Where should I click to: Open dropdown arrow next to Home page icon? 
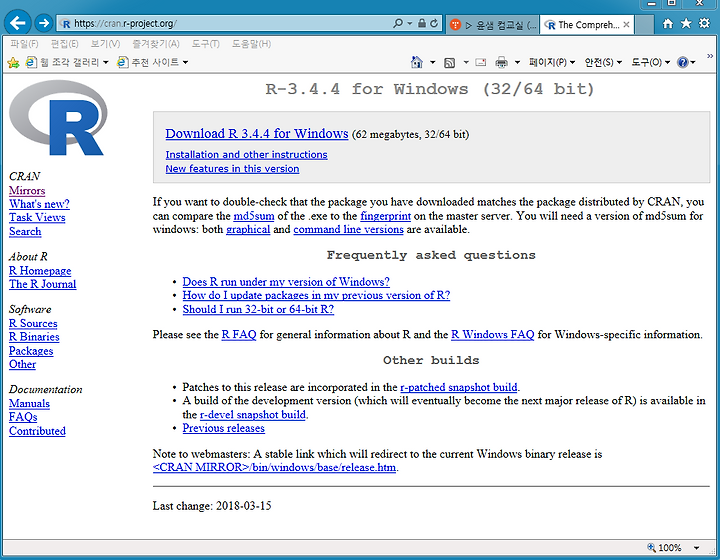pos(432,62)
